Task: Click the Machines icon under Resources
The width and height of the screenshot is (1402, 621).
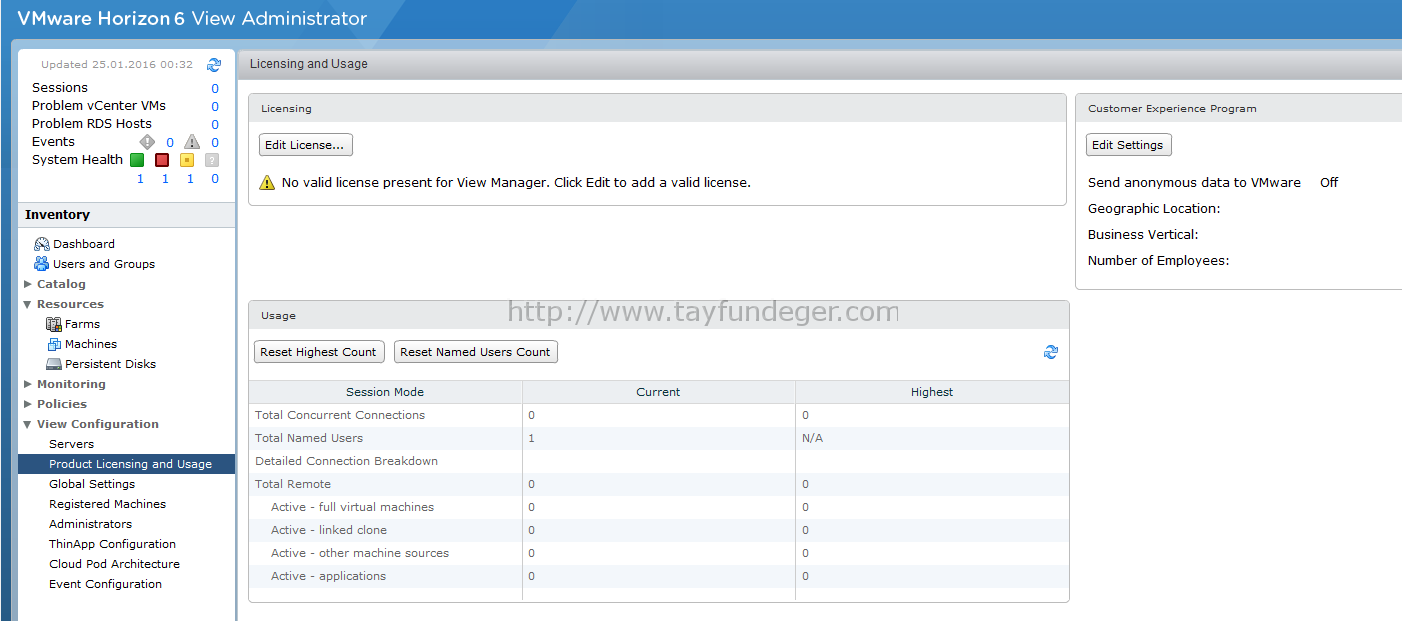Action: point(54,344)
